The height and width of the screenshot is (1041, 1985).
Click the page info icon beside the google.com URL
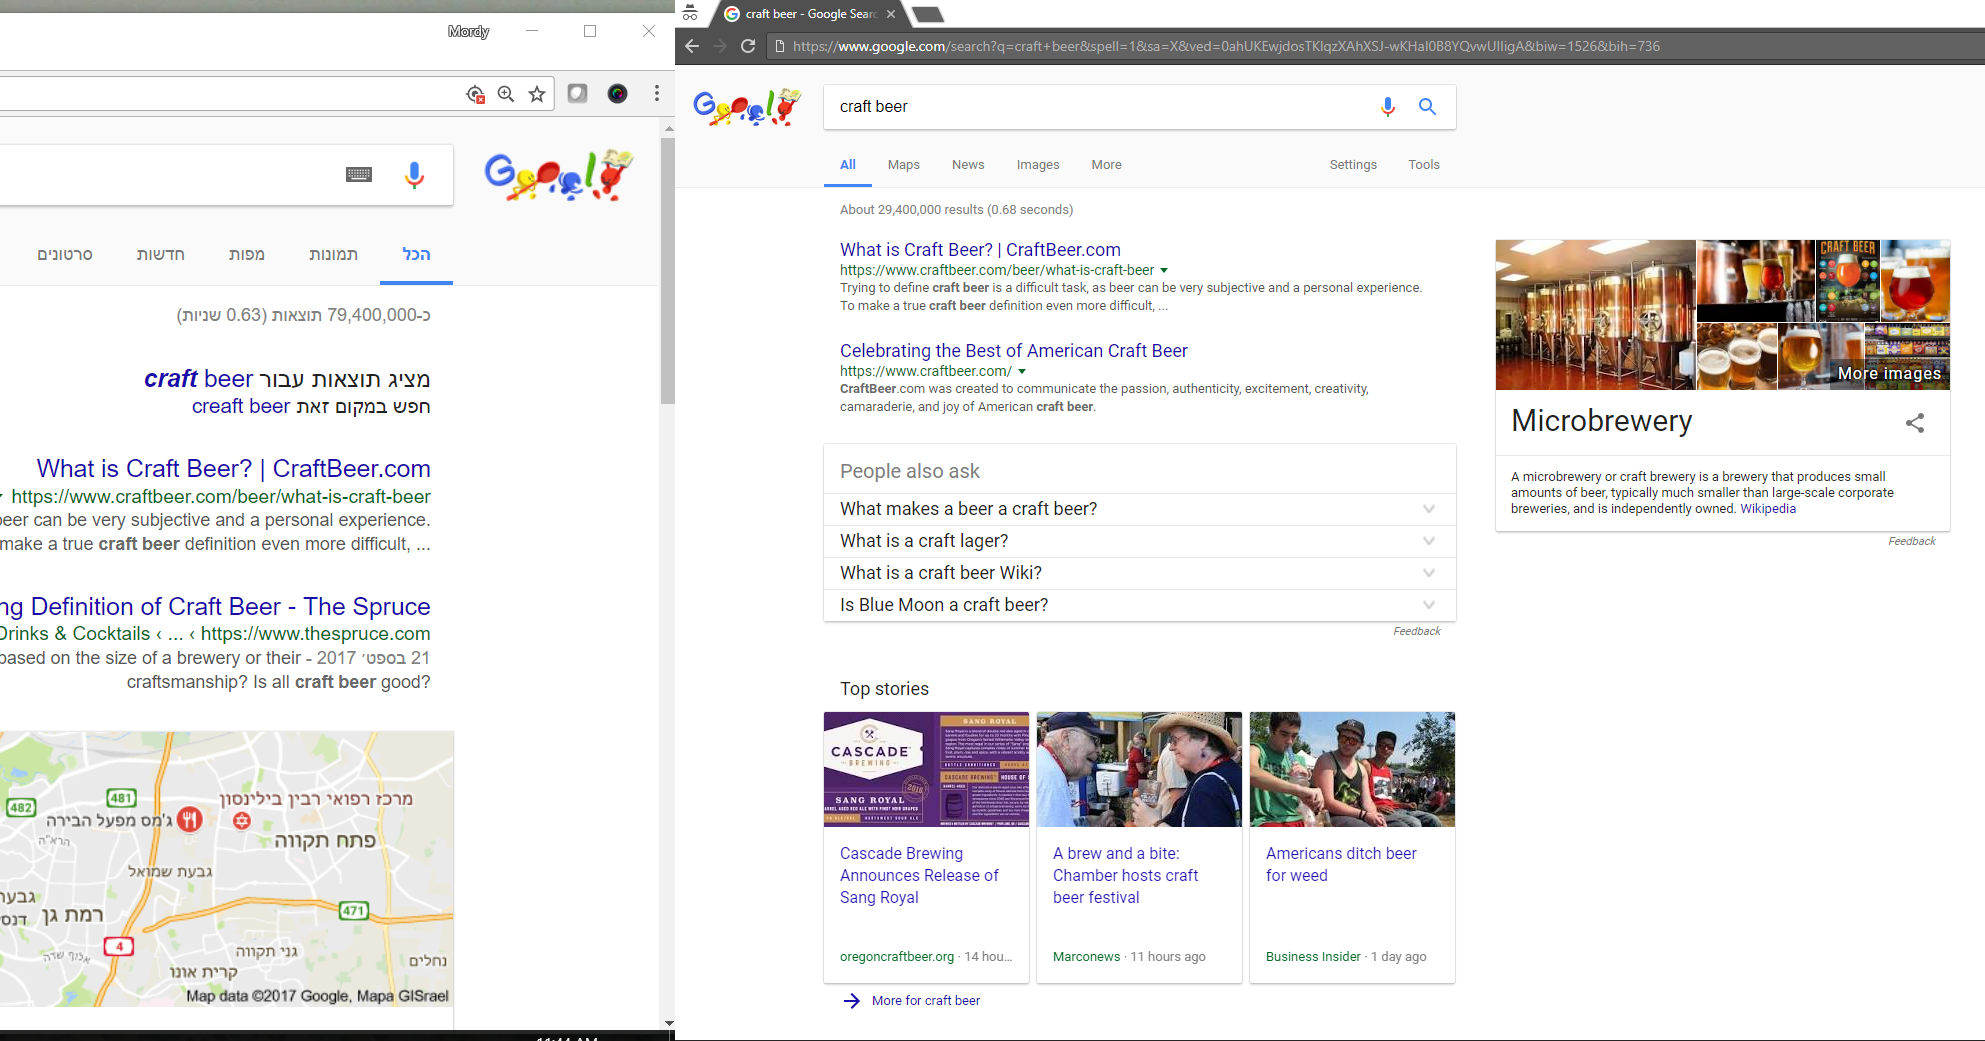coord(780,46)
